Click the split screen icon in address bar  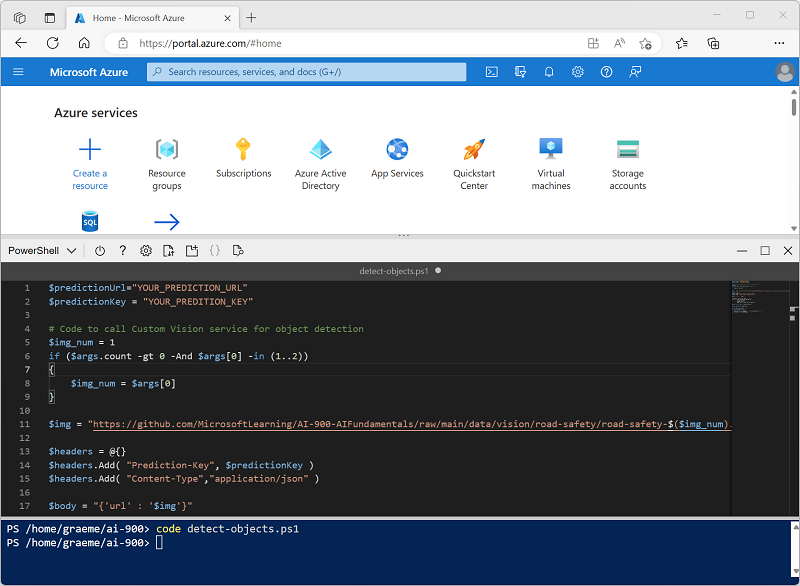pos(593,43)
